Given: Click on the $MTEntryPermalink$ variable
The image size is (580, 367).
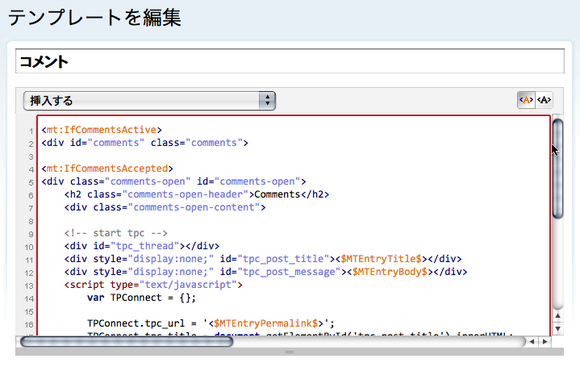Looking at the screenshot, I should [266, 323].
